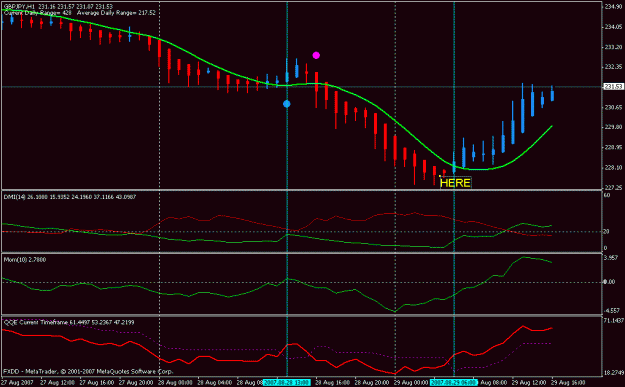The image size is (625, 387).
Task: Click the 28 Aug 20:00 time axis label
Action: [x=371, y=383]
